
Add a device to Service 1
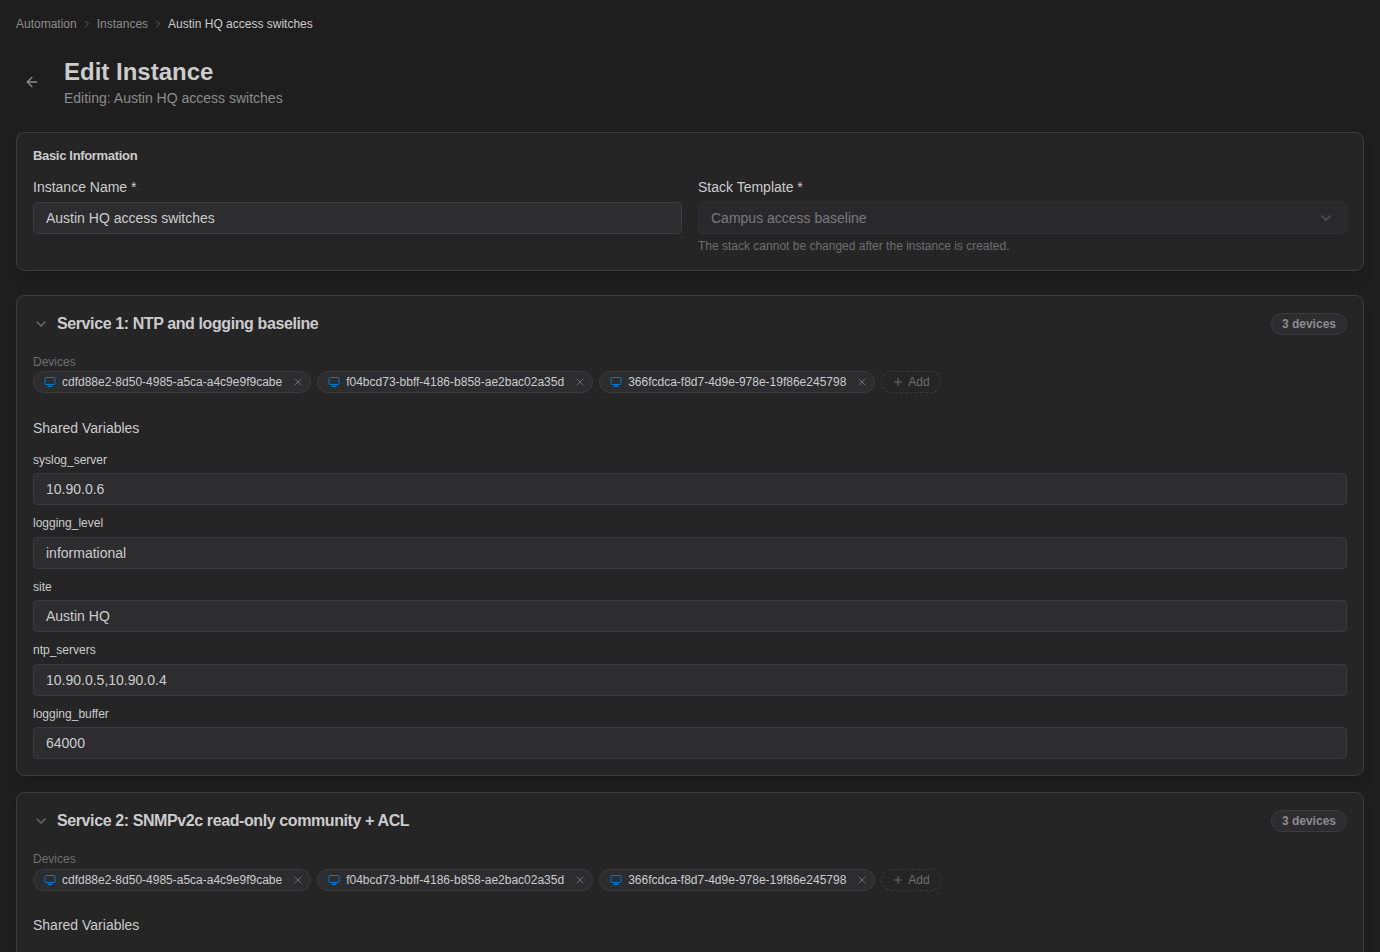click(x=911, y=382)
